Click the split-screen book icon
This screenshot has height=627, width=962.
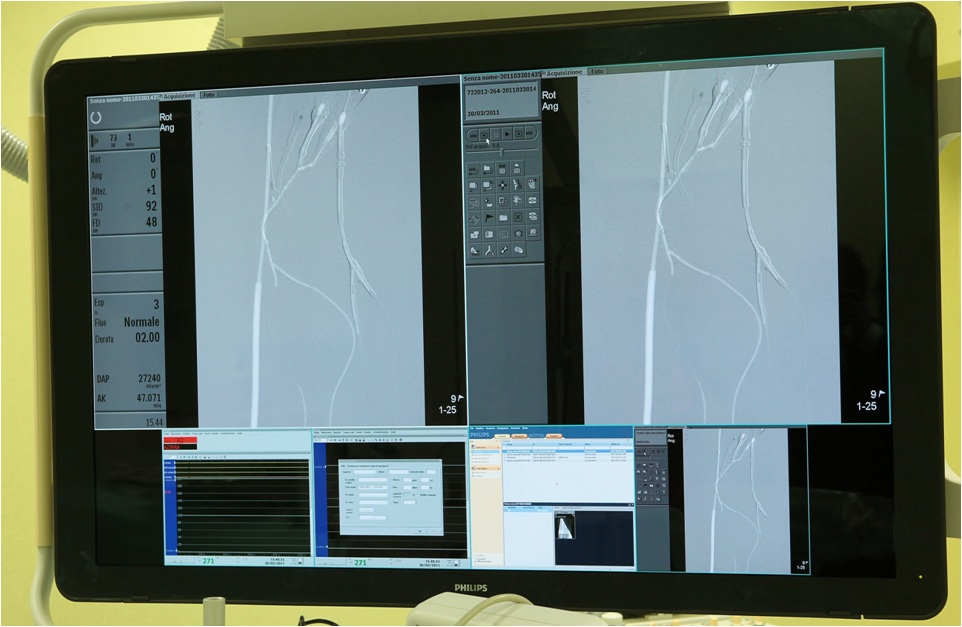coord(488,234)
